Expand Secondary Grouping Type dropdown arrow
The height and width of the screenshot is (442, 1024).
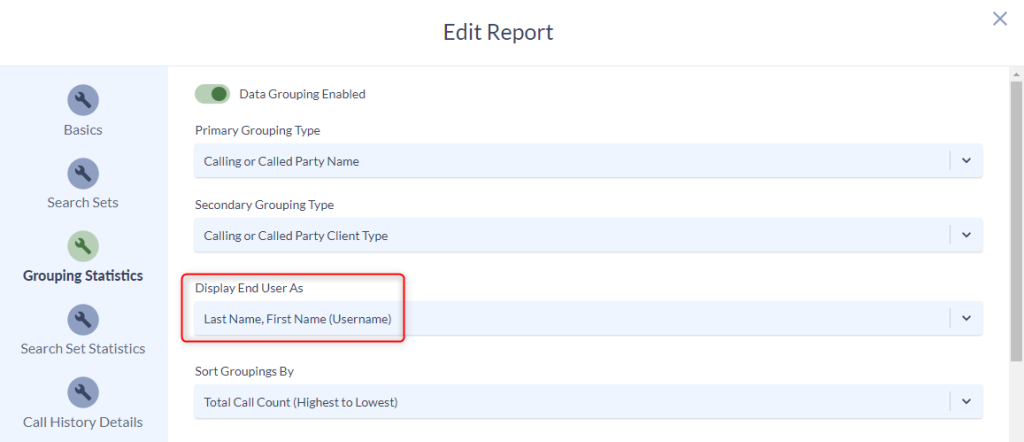pos(967,235)
